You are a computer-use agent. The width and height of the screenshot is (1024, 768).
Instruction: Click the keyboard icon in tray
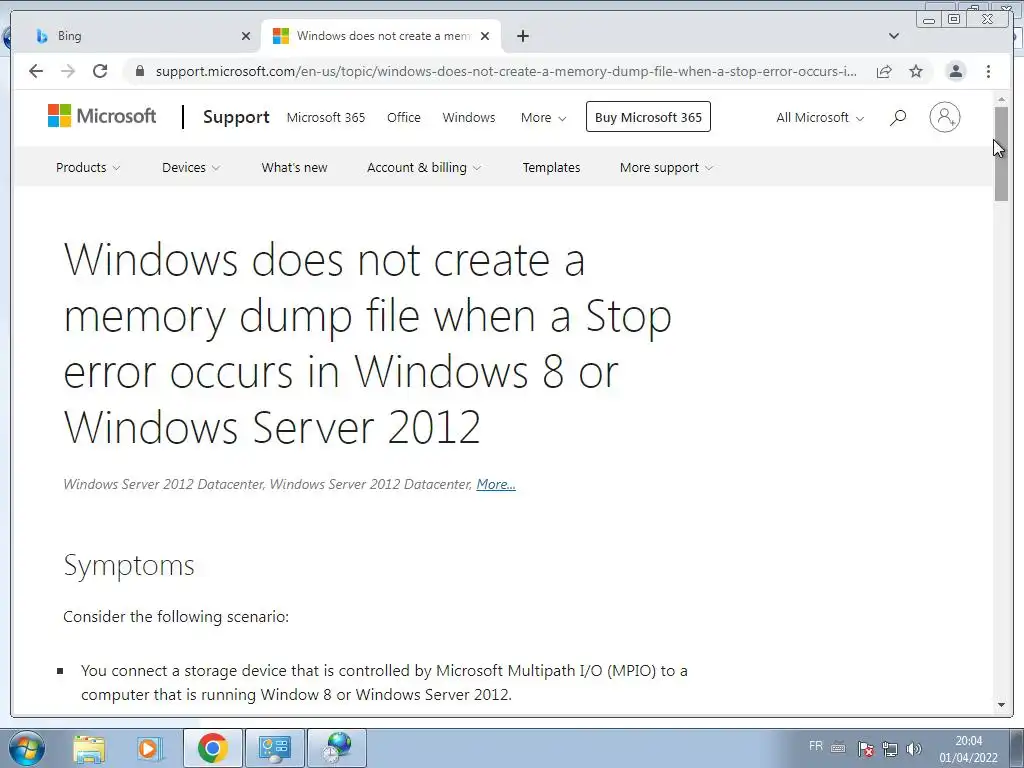coord(838,748)
